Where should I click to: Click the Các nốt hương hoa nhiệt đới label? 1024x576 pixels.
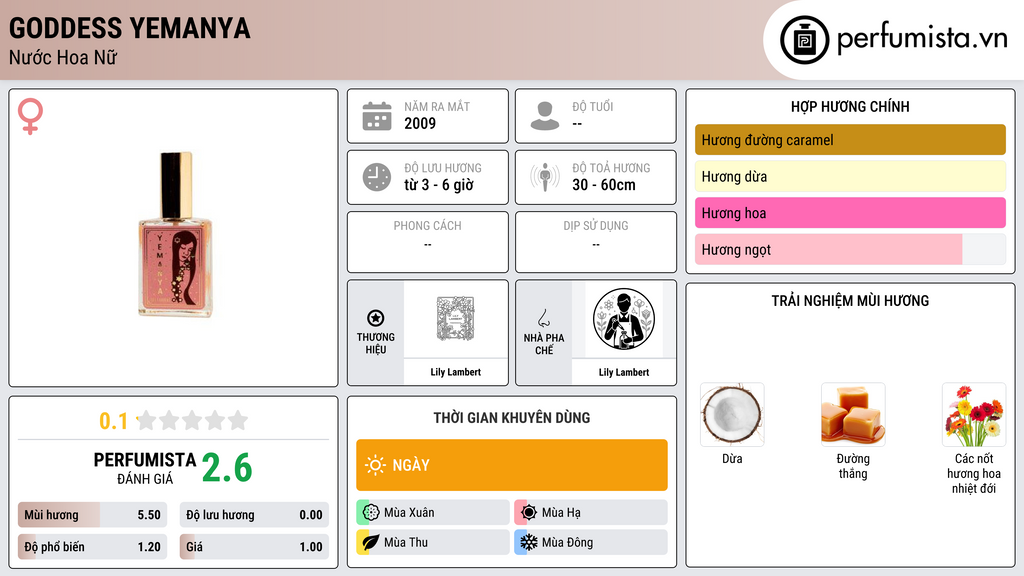[x=974, y=473]
